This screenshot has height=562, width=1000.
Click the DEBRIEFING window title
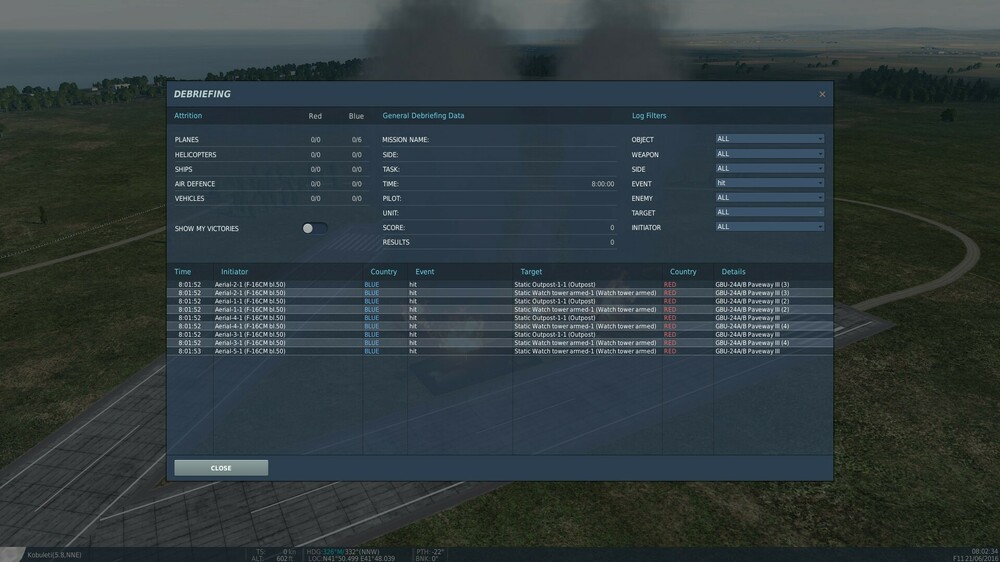pos(202,94)
